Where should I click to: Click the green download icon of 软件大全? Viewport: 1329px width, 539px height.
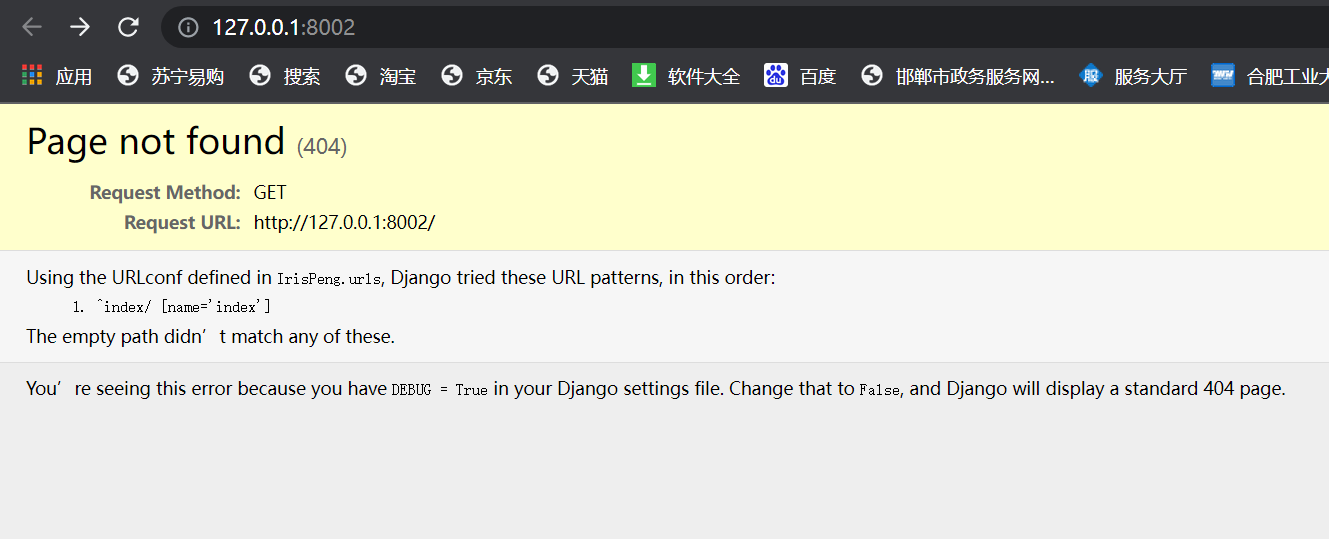click(643, 75)
